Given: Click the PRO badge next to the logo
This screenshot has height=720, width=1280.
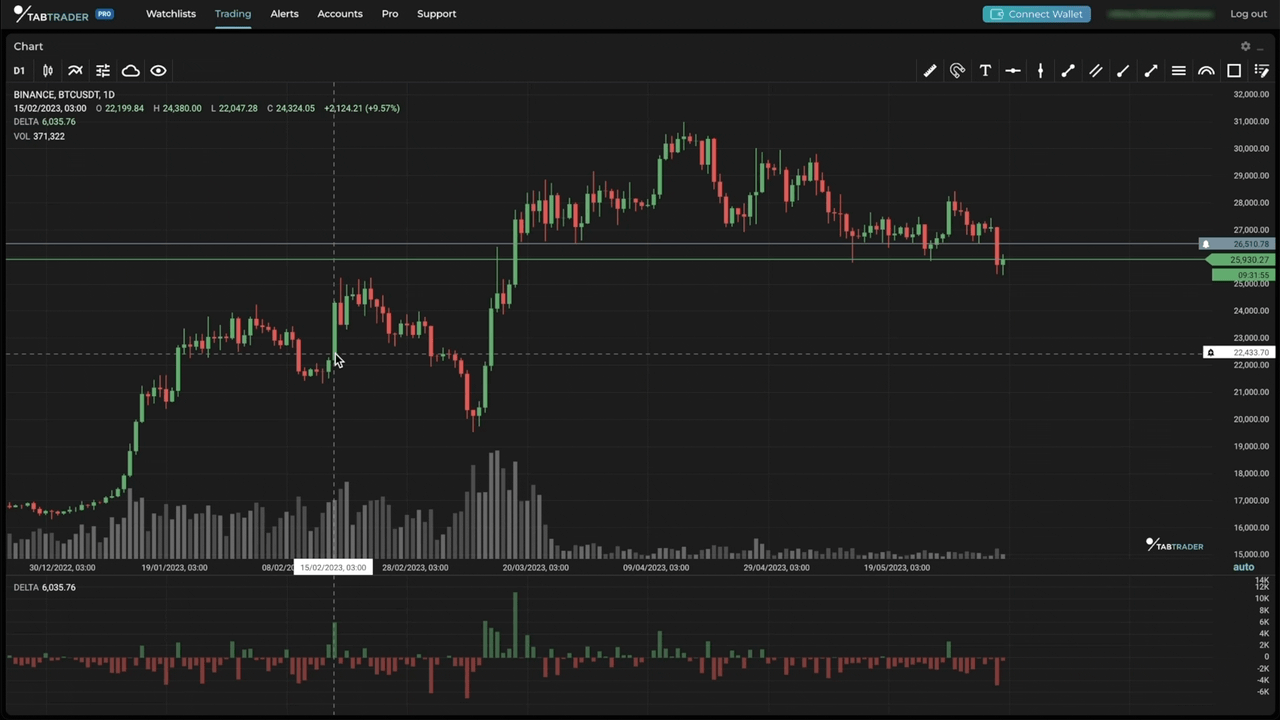Looking at the screenshot, I should [x=104, y=13].
